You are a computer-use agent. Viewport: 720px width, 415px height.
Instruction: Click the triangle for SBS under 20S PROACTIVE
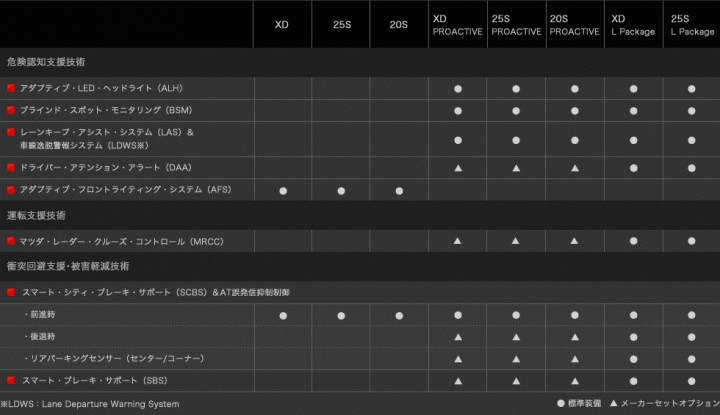[574, 381]
